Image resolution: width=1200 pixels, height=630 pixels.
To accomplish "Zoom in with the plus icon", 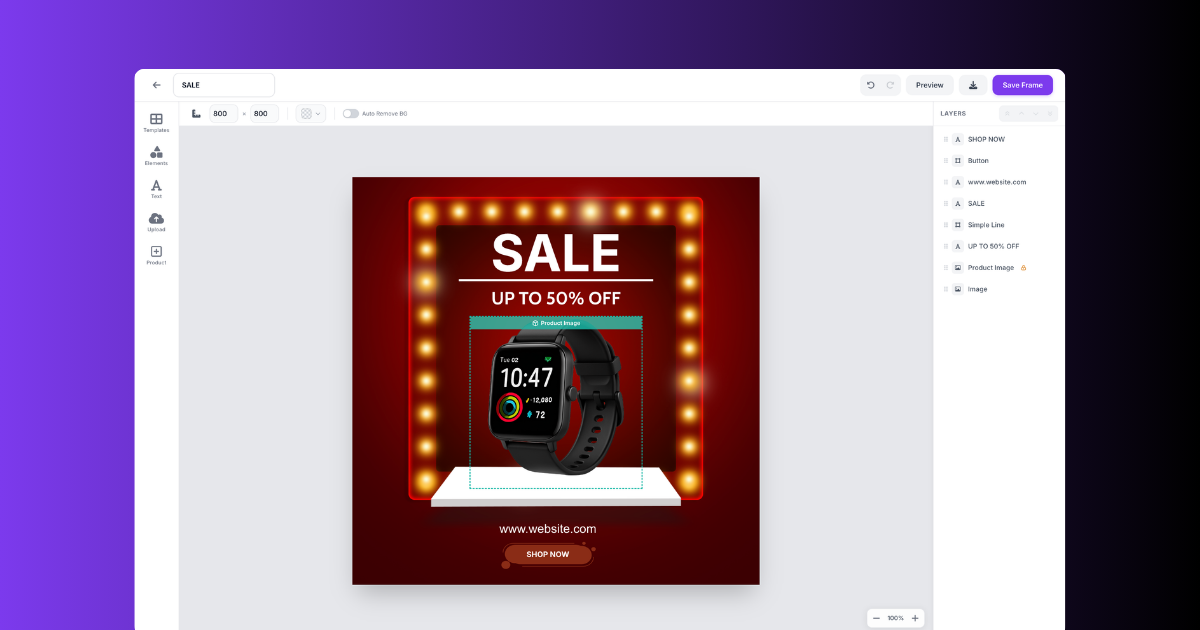I will click(915, 618).
